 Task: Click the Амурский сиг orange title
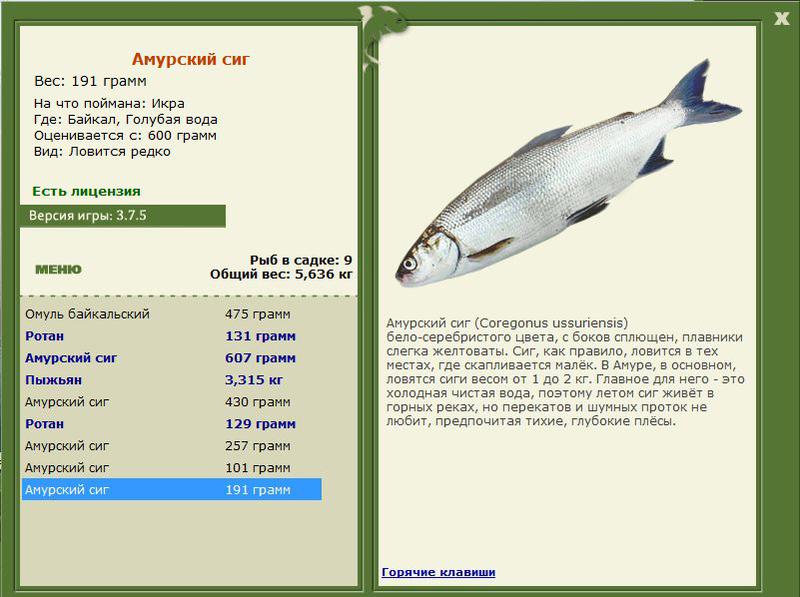pyautogui.click(x=190, y=59)
